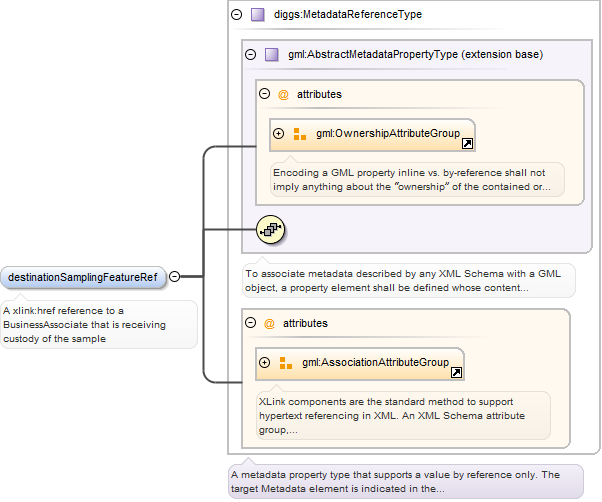Collapse gml:AbstractMetadataPropertyType extension base section

[251, 54]
